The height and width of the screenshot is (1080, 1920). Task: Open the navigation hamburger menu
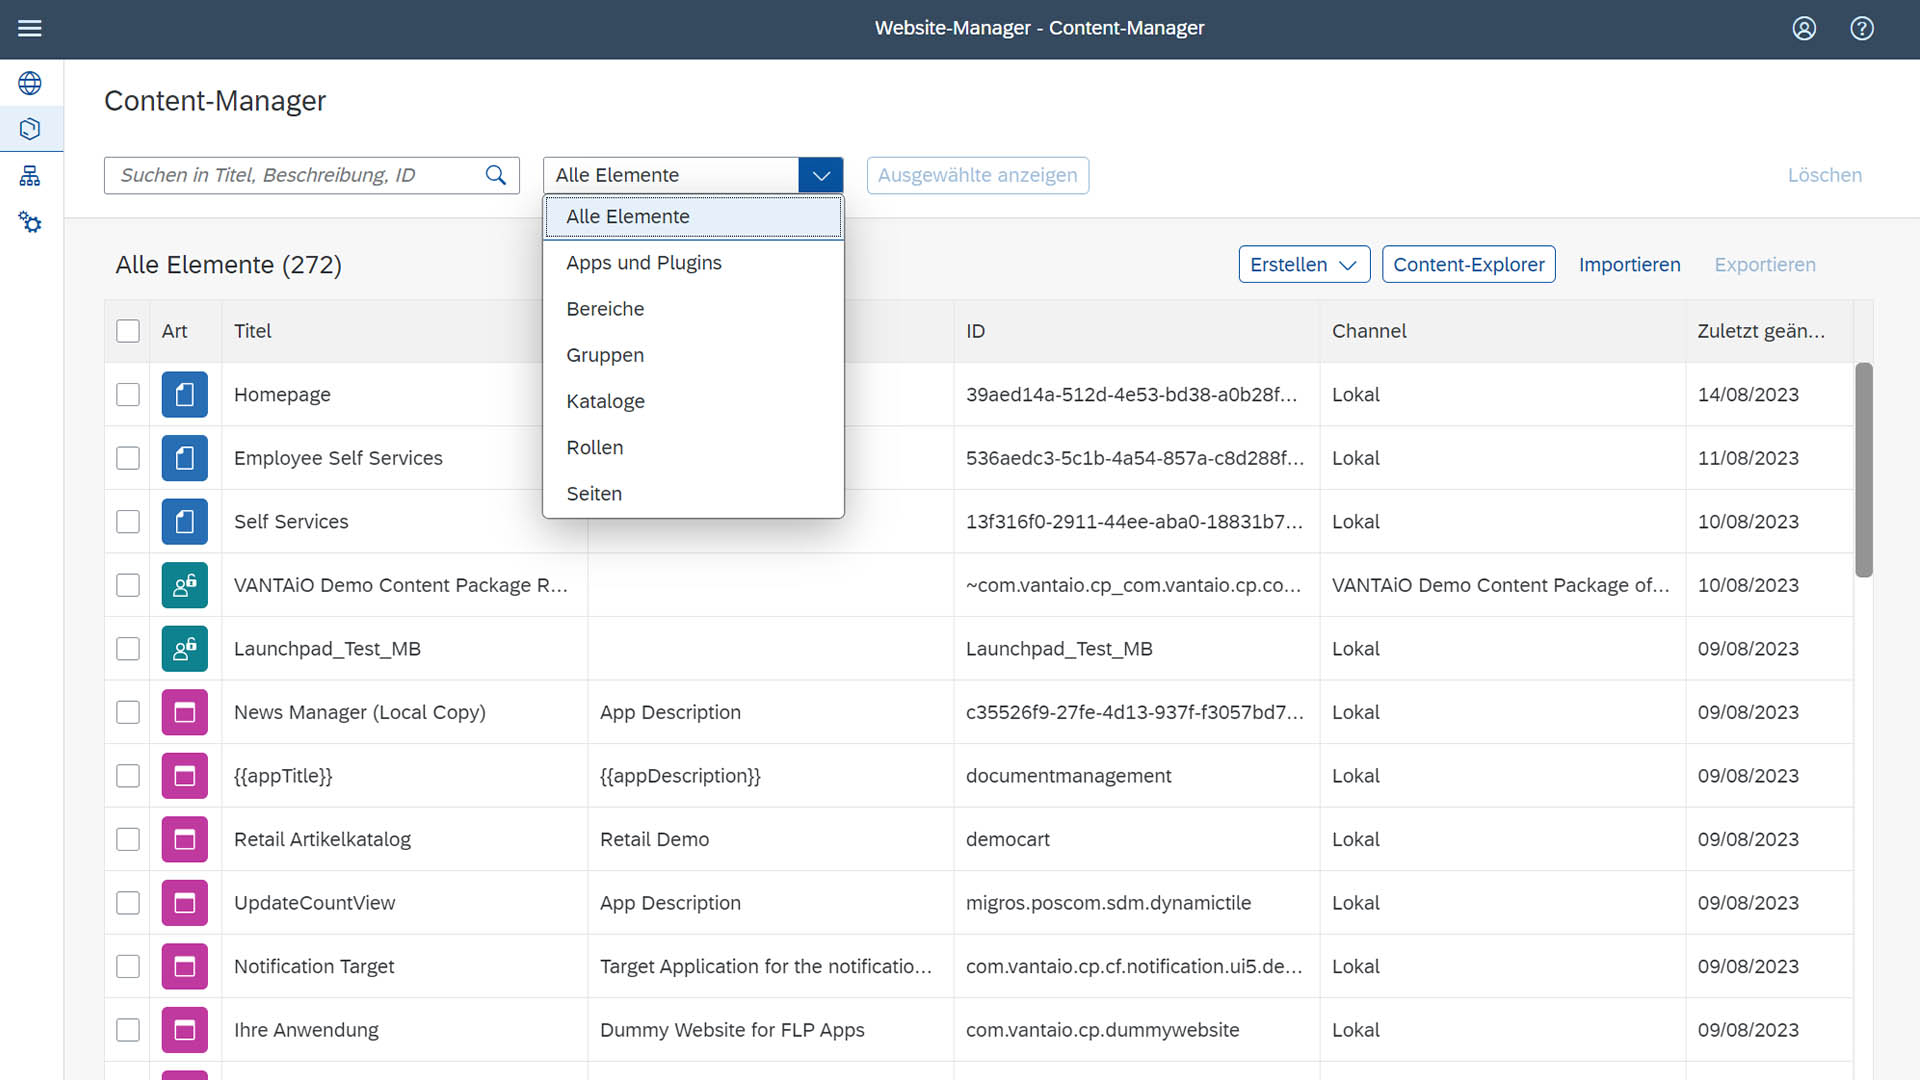pyautogui.click(x=30, y=28)
